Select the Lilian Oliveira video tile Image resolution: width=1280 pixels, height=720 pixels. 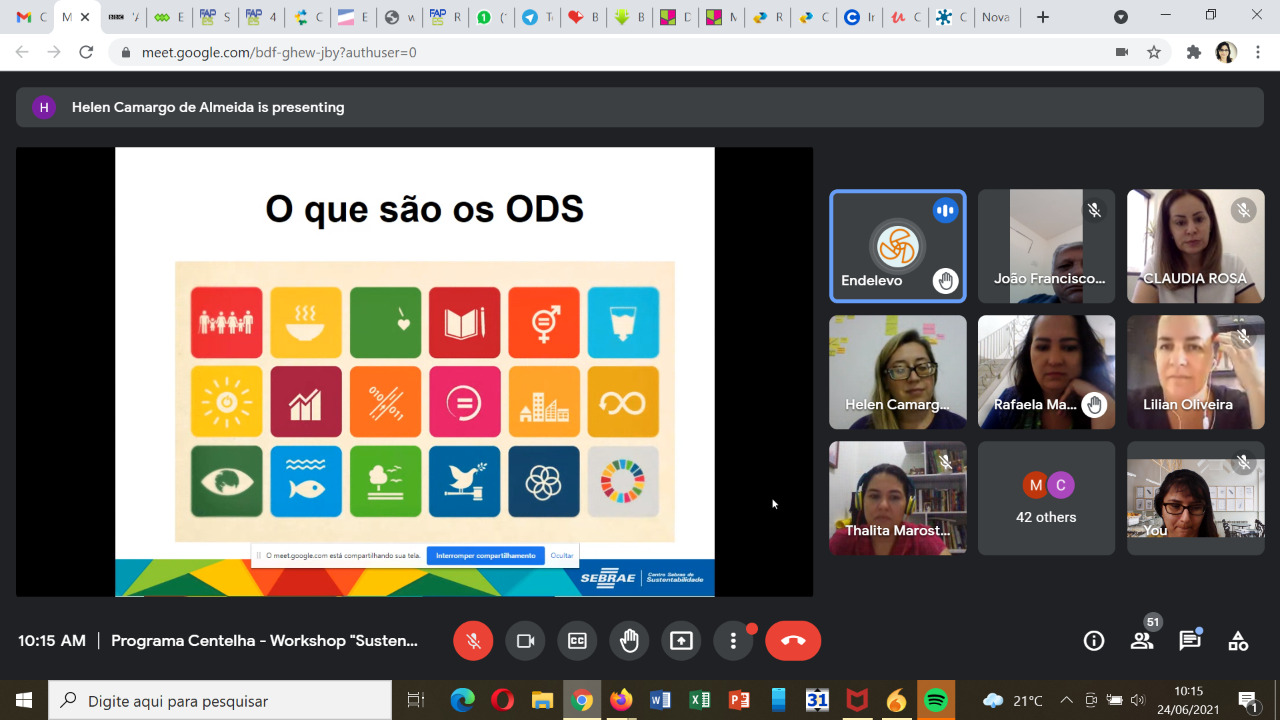(1195, 372)
